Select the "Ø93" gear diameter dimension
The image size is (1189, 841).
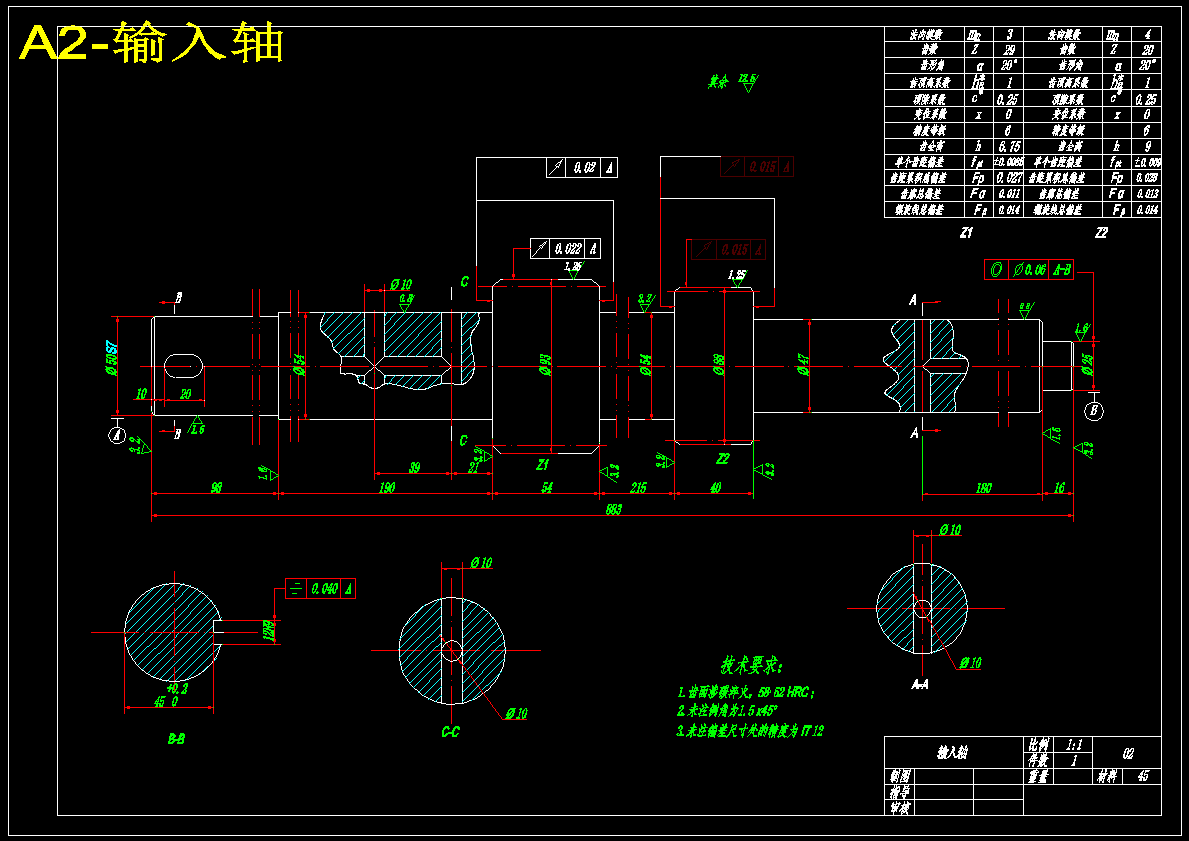[x=544, y=365]
